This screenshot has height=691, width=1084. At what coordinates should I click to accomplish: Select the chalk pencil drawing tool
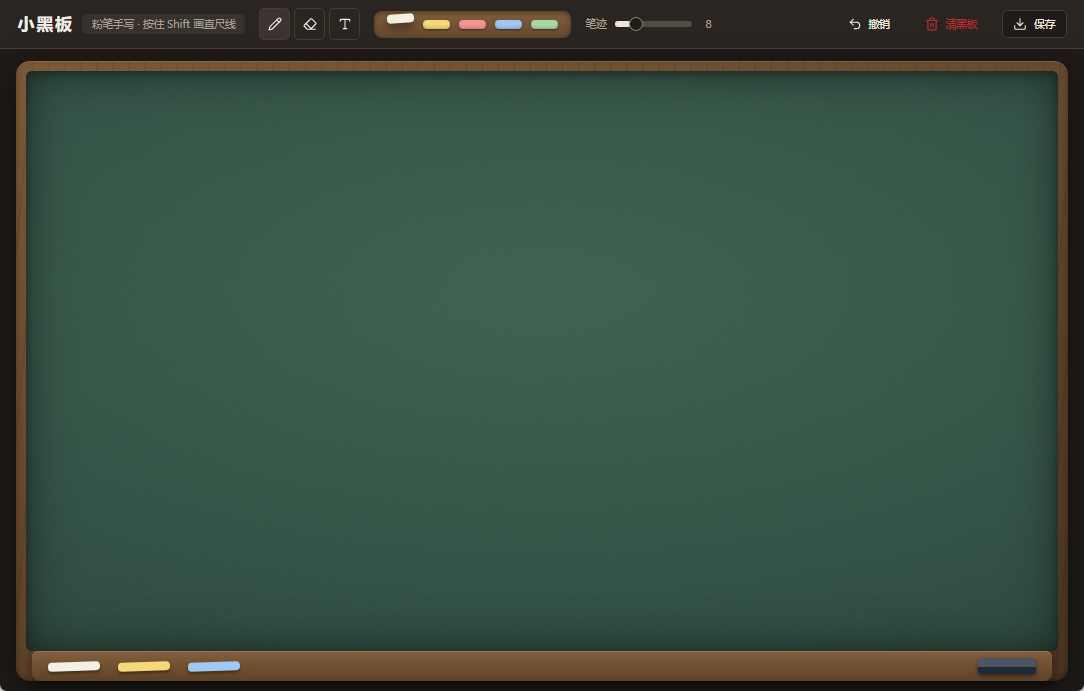pos(274,24)
